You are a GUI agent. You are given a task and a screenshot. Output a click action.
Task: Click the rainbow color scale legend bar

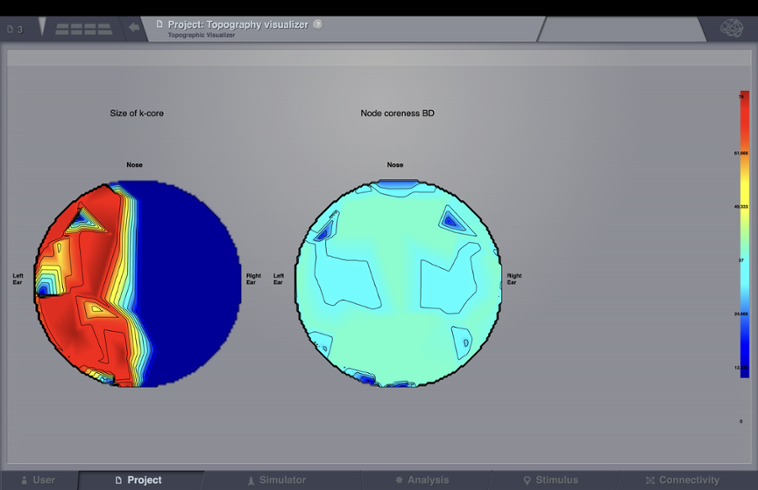pyautogui.click(x=743, y=234)
